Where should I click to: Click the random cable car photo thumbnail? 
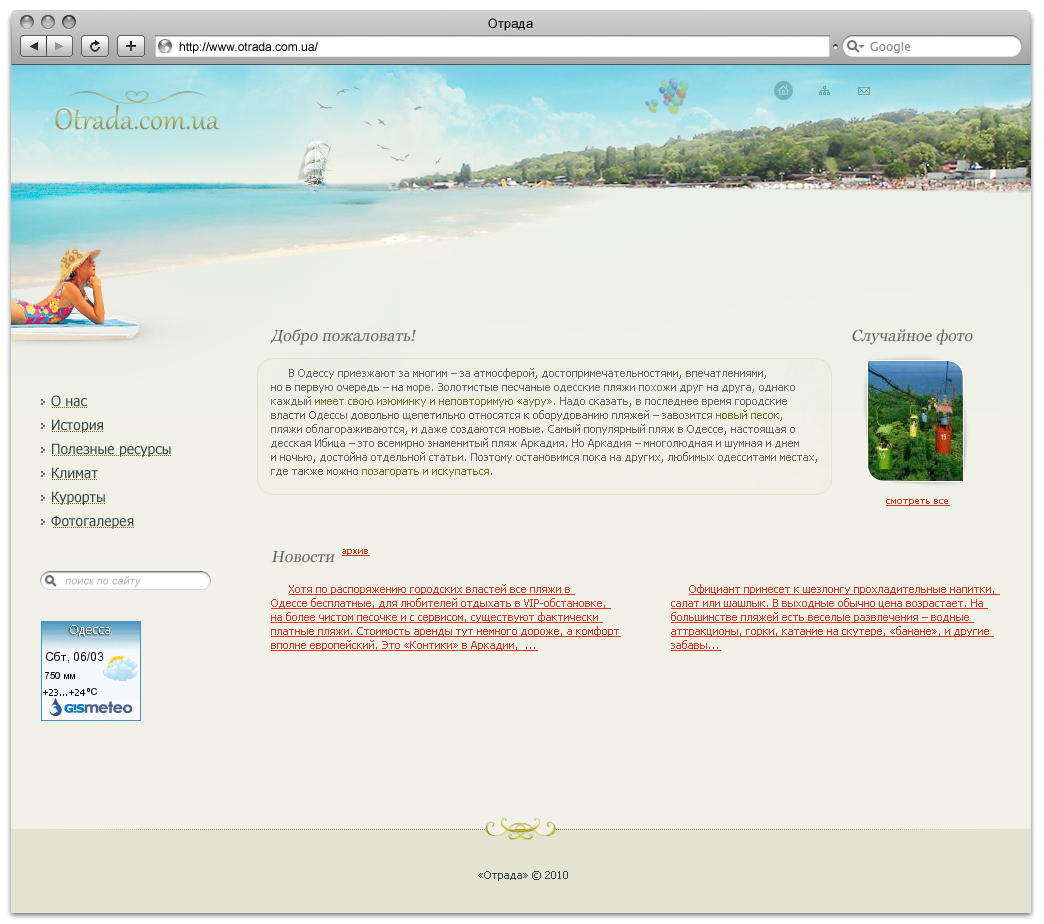[915, 421]
